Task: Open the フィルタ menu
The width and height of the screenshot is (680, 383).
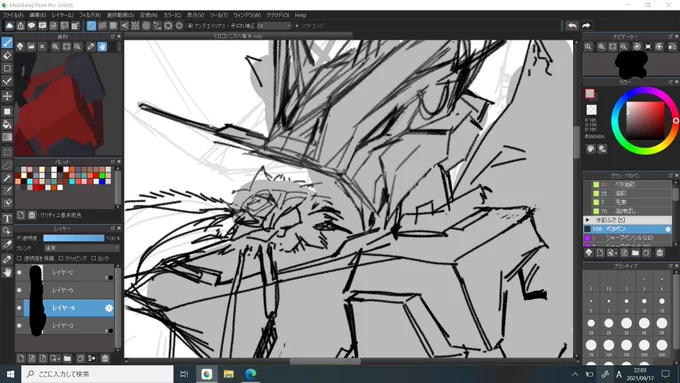Action: [x=90, y=15]
